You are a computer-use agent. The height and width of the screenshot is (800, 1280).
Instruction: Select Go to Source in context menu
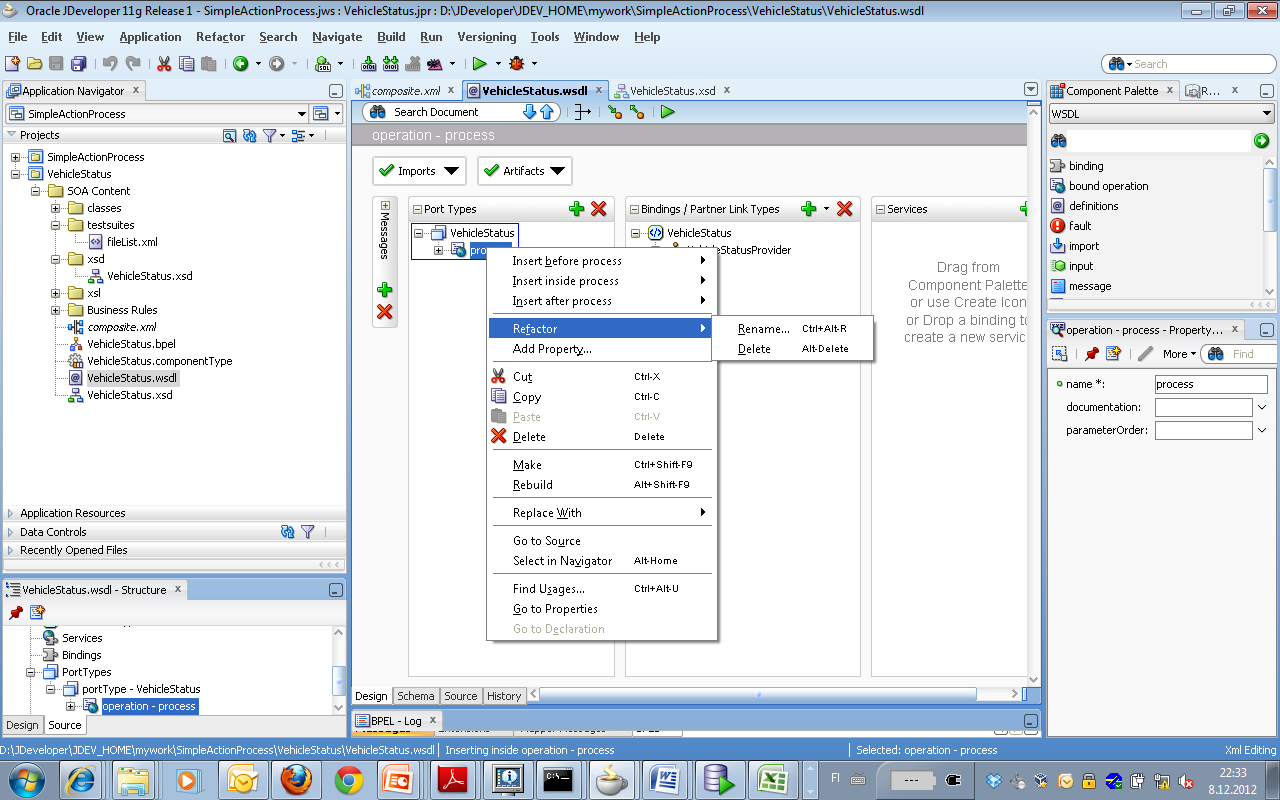(x=601, y=541)
